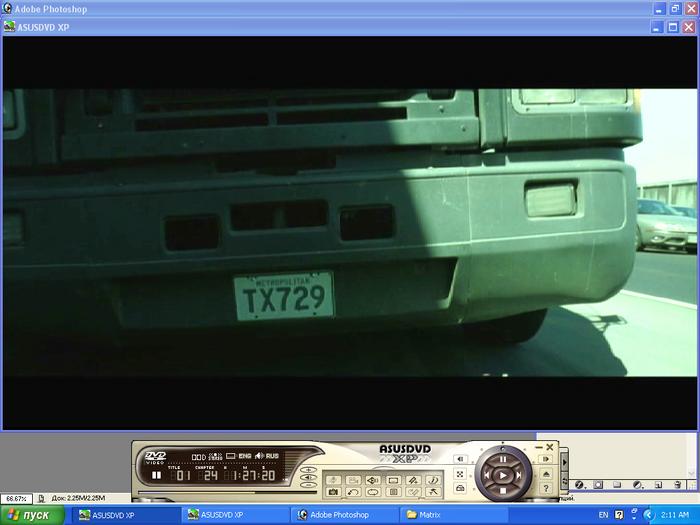Click the title number 01 in DVD display

click(183, 475)
